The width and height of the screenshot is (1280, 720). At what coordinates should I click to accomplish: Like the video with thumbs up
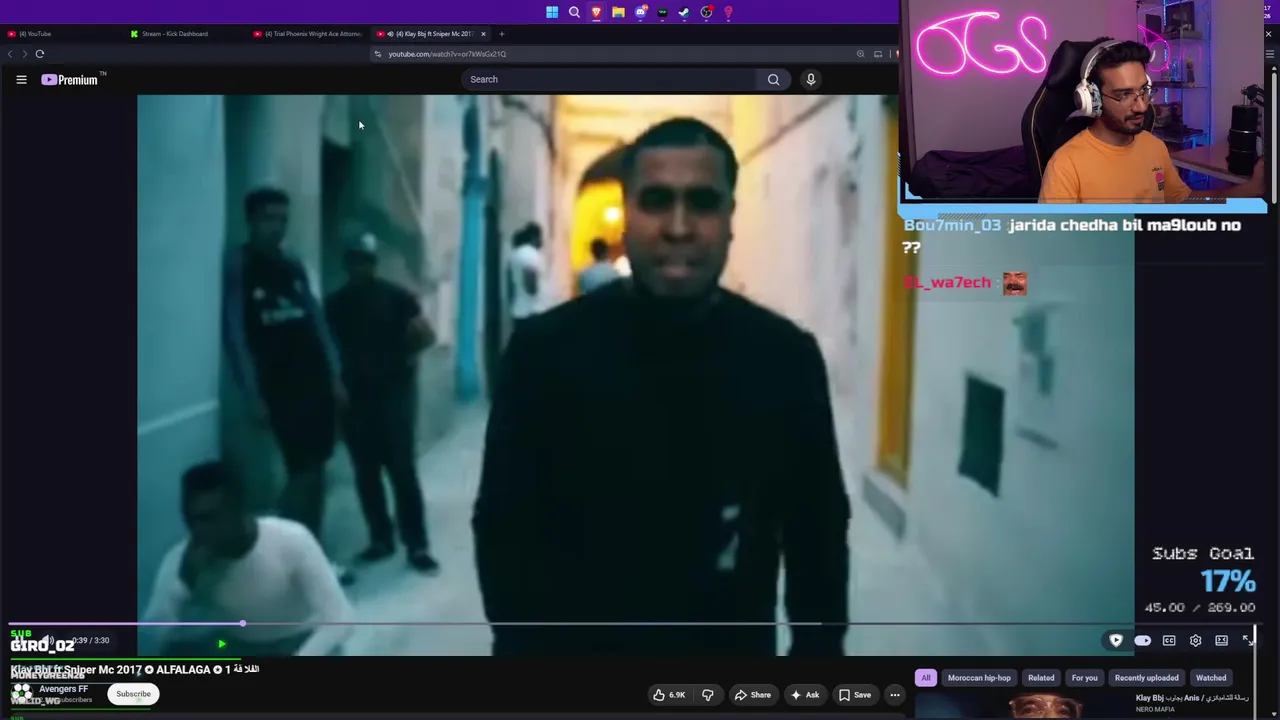pos(669,695)
